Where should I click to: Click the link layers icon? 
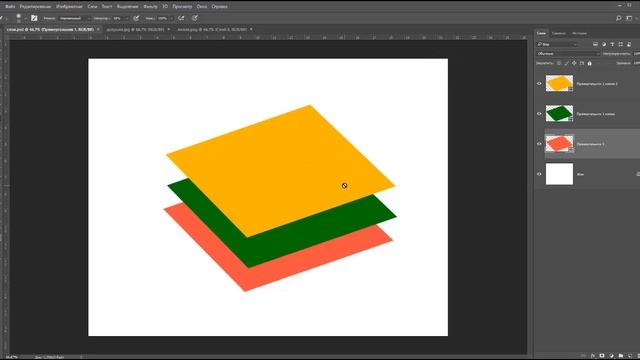pyautogui.click(x=583, y=356)
